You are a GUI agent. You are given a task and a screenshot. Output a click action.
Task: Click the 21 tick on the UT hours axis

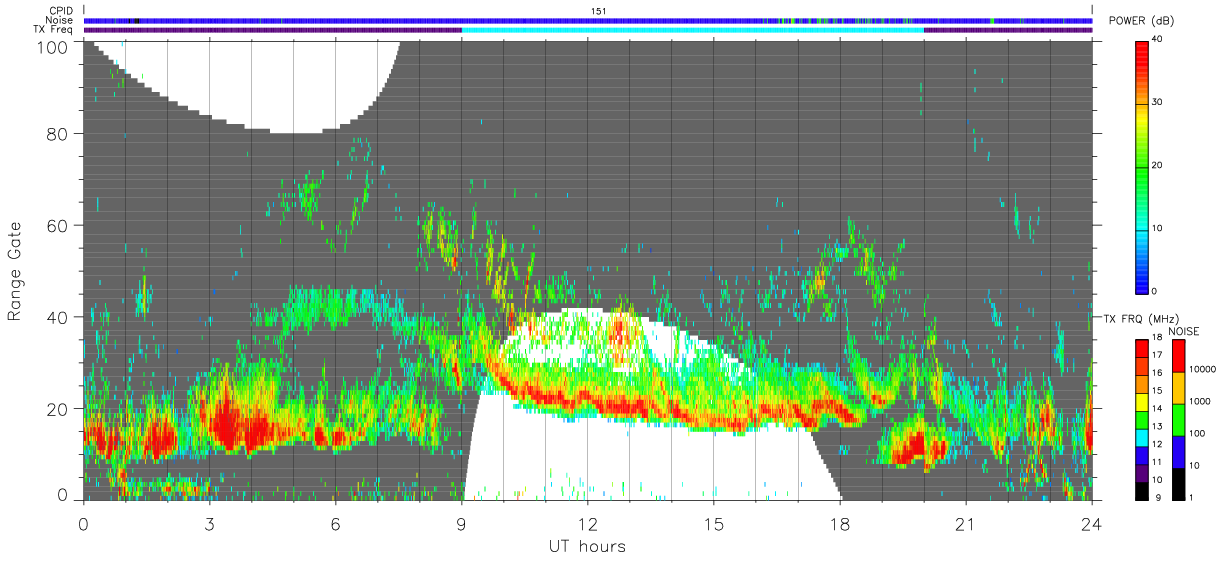pos(966,523)
